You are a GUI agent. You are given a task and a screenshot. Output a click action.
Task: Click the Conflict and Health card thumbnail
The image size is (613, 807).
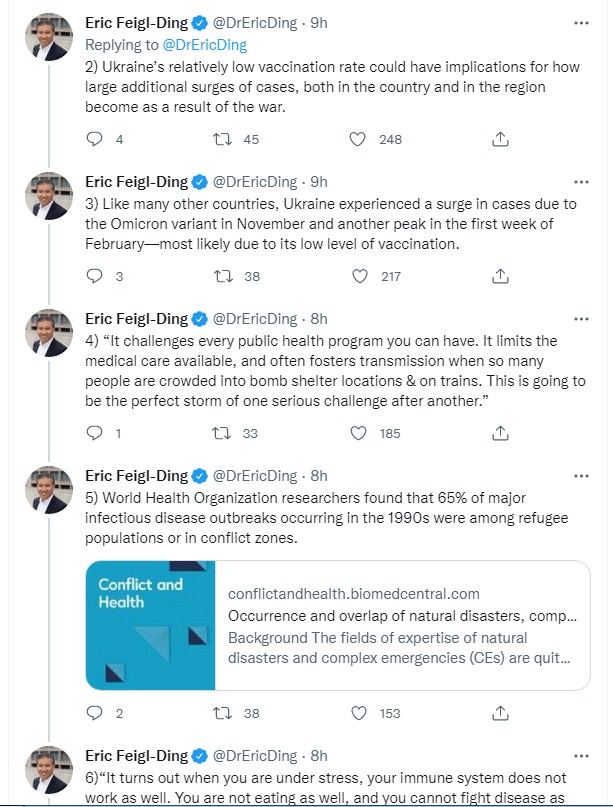(x=151, y=625)
